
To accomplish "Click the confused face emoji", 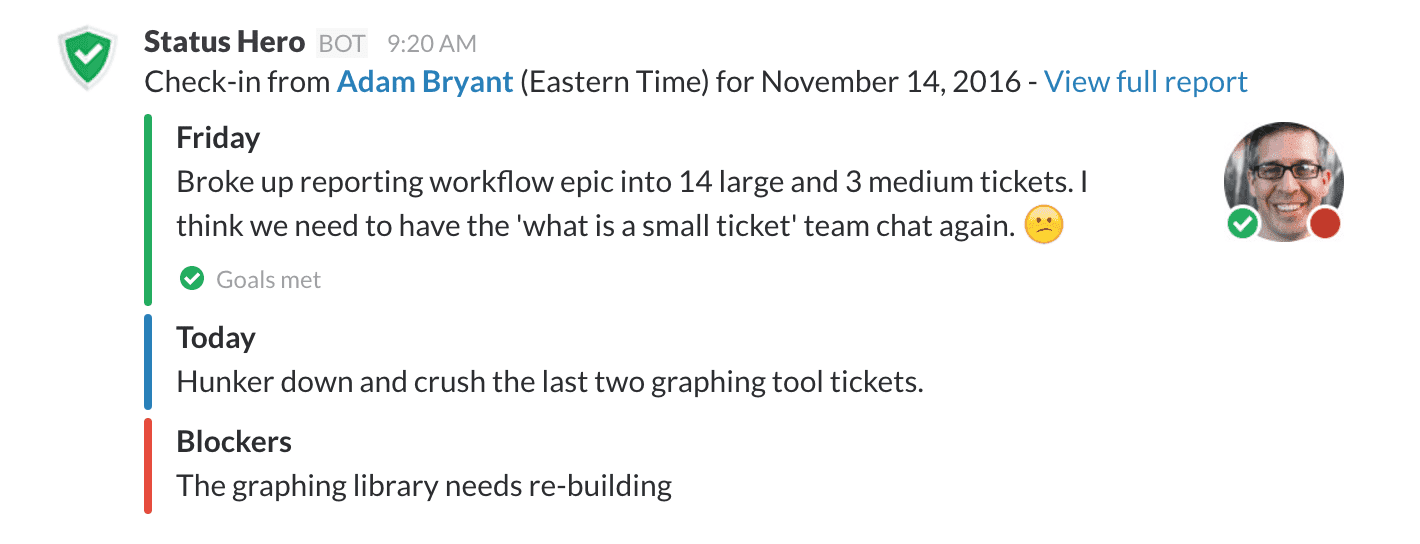I will click(x=1045, y=226).
